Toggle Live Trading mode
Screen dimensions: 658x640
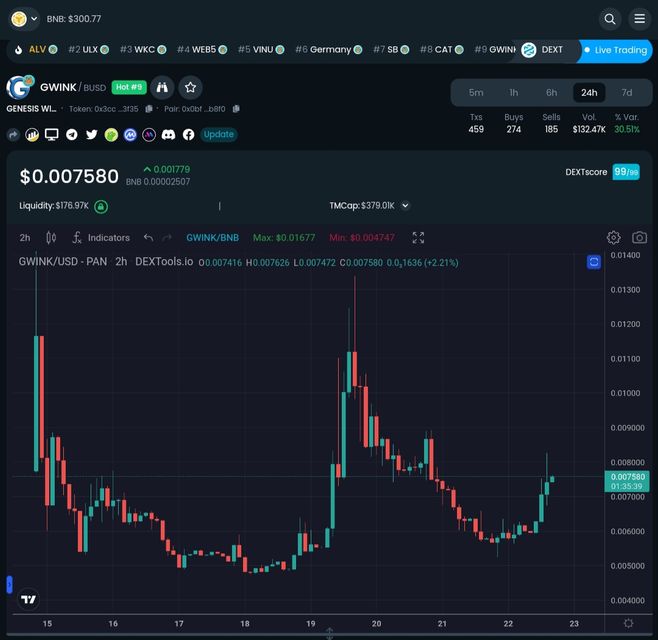(x=615, y=50)
